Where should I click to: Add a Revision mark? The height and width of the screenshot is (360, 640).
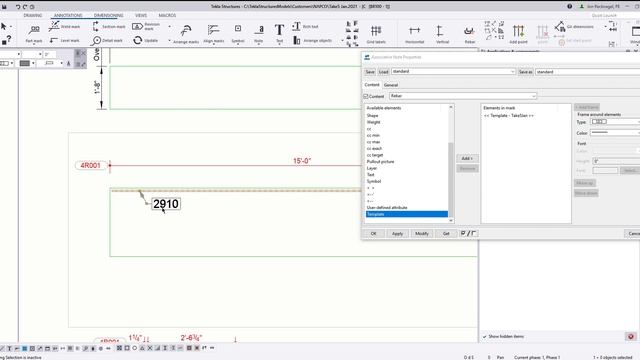tap(146, 27)
